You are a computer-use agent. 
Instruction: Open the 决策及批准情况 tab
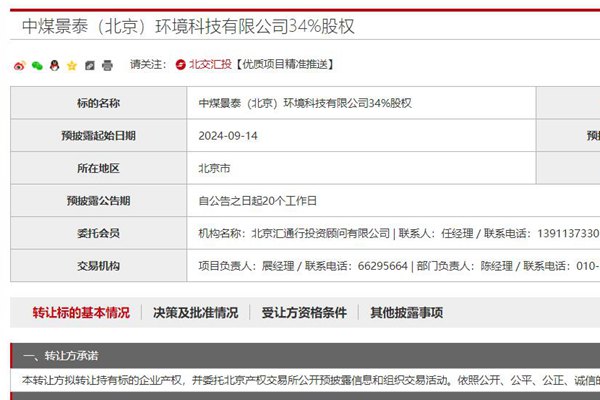pyautogui.click(x=196, y=313)
